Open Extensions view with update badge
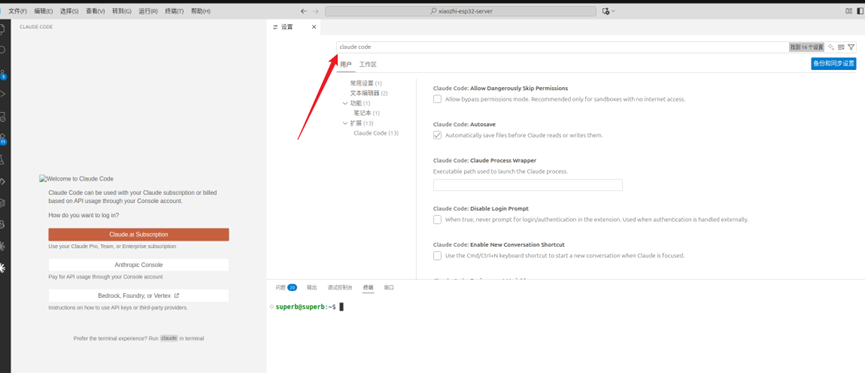The width and height of the screenshot is (865, 373). pyautogui.click(x=3, y=138)
